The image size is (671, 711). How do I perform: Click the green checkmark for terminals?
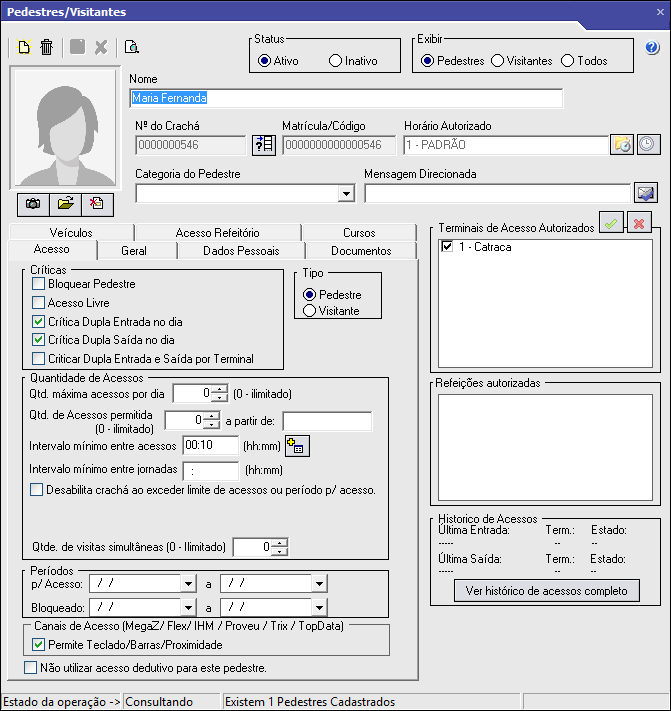point(609,223)
